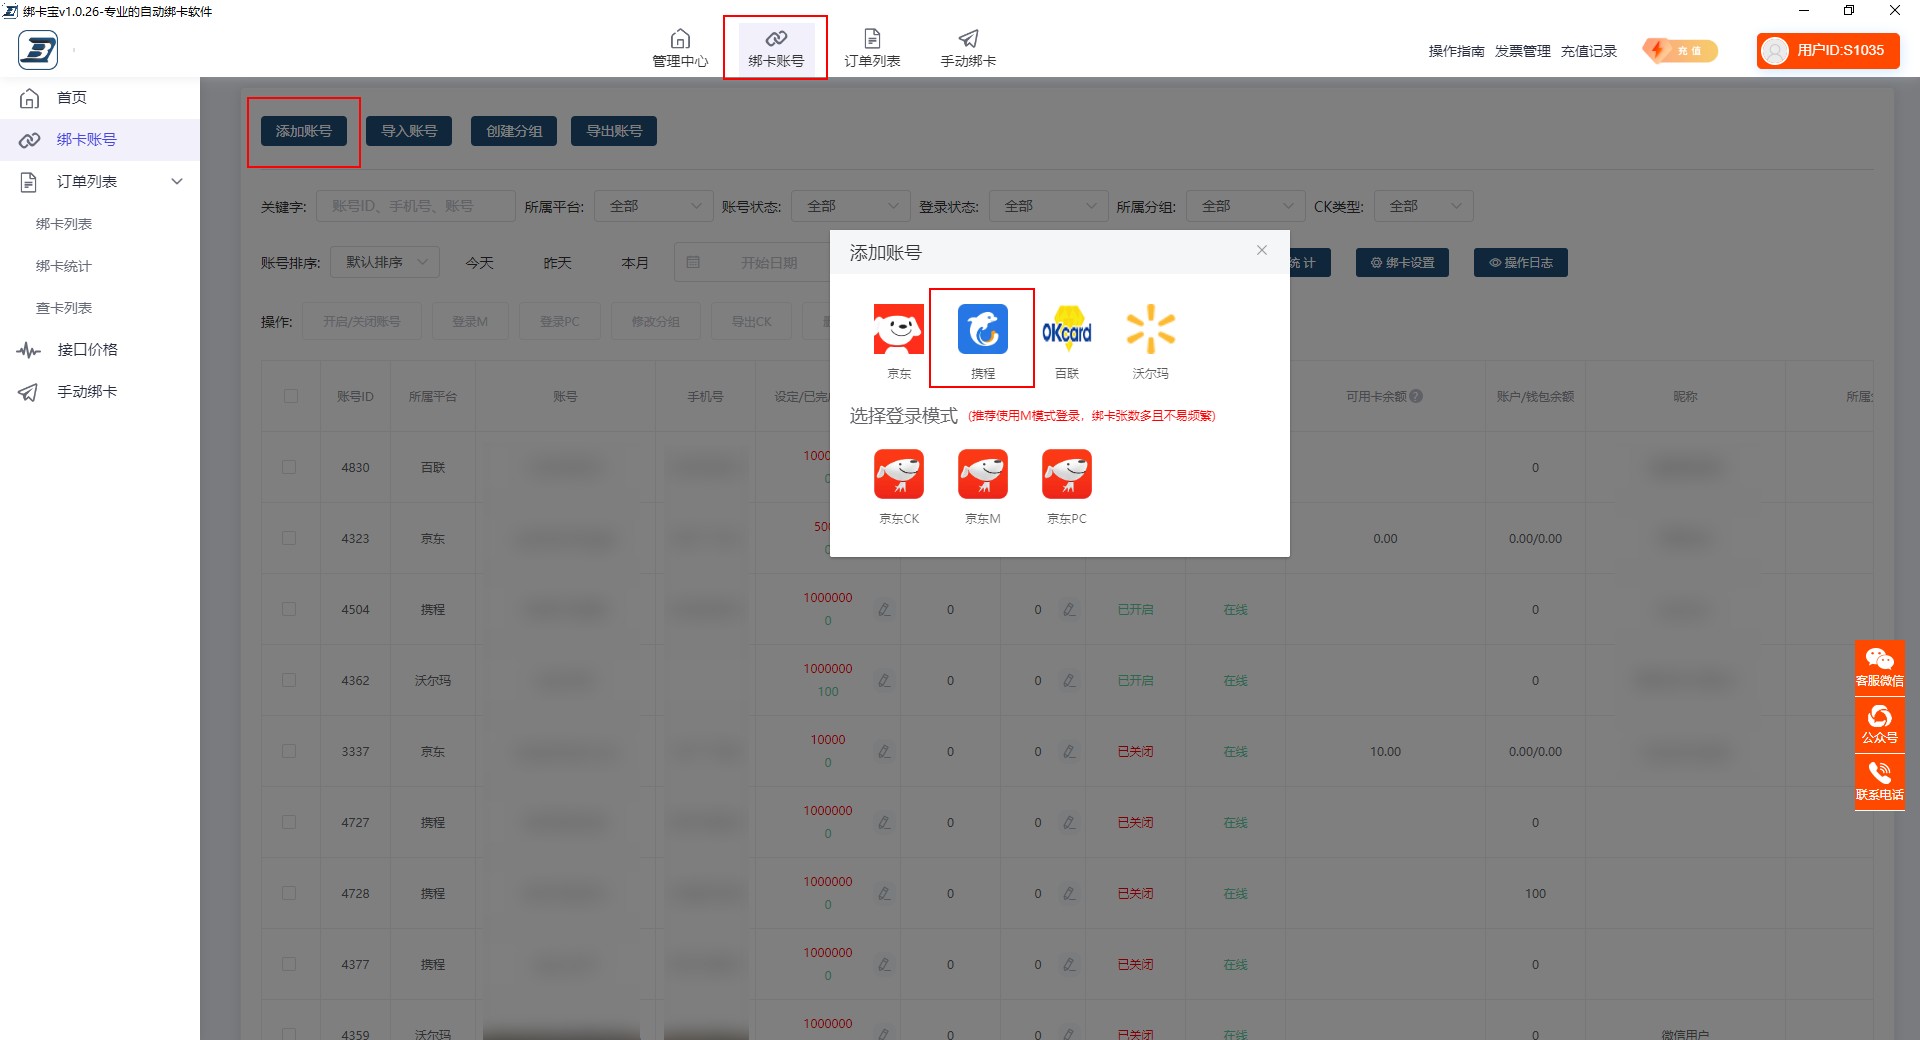The height and width of the screenshot is (1040, 1920).
Task: Choose 京东M login mode
Action: click(x=982, y=474)
